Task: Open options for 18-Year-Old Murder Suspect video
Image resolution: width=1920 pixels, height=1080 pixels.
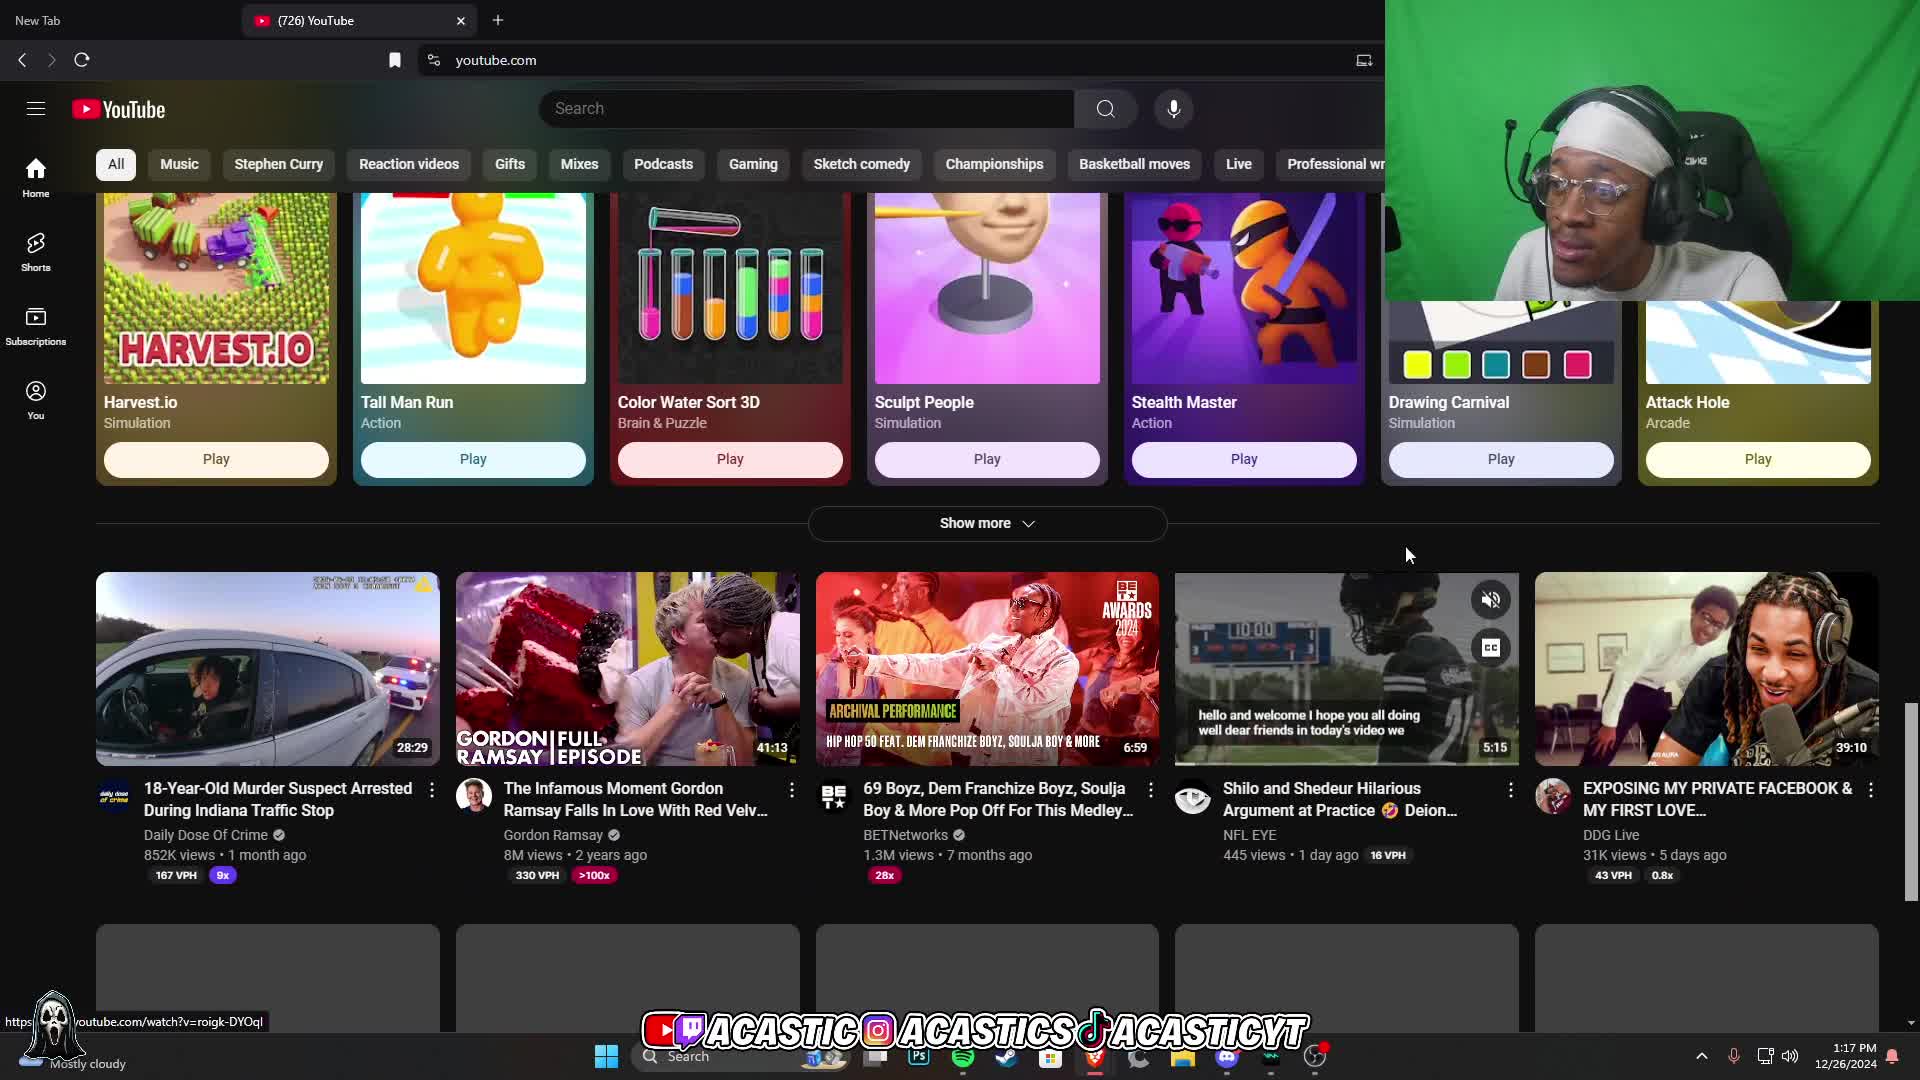Action: [432, 790]
